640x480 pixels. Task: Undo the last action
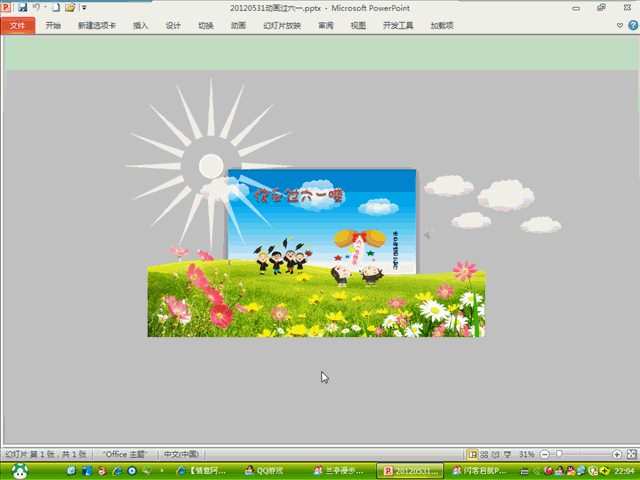(36, 7)
